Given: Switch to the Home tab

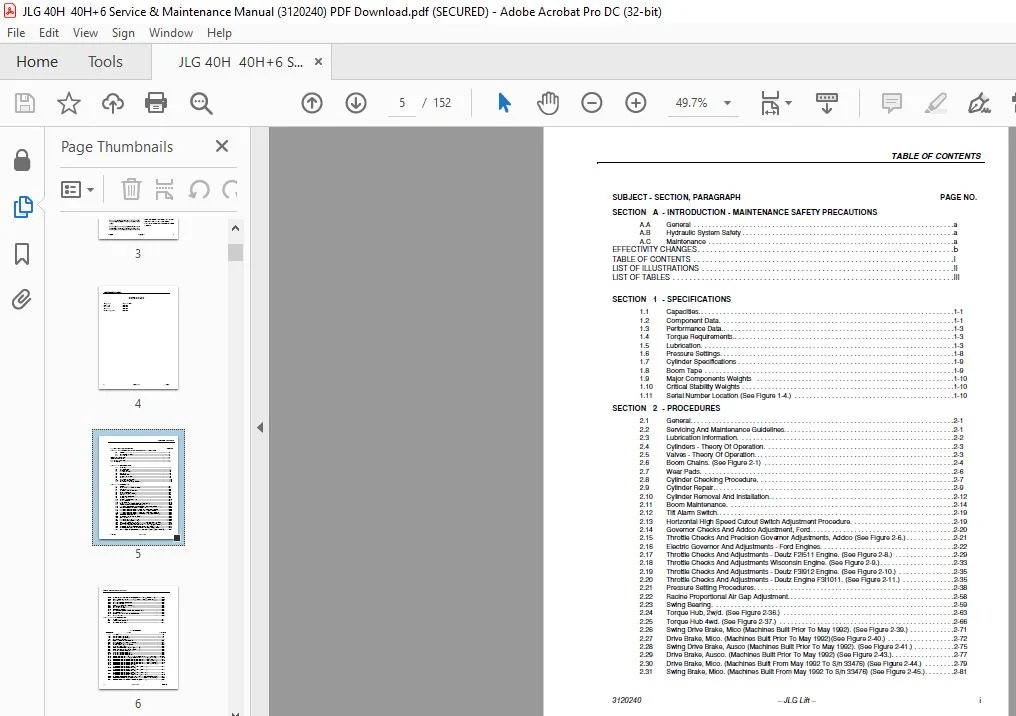Looking at the screenshot, I should click(x=37, y=62).
